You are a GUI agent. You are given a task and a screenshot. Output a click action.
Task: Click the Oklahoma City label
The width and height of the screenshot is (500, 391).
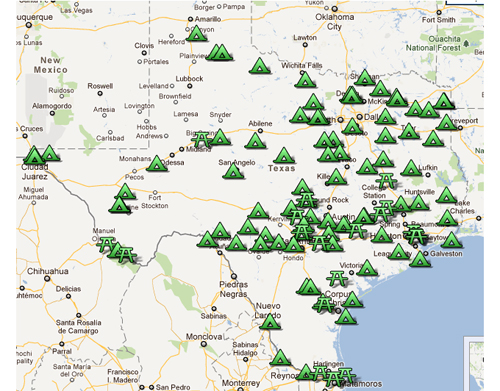pyautogui.click(x=334, y=22)
